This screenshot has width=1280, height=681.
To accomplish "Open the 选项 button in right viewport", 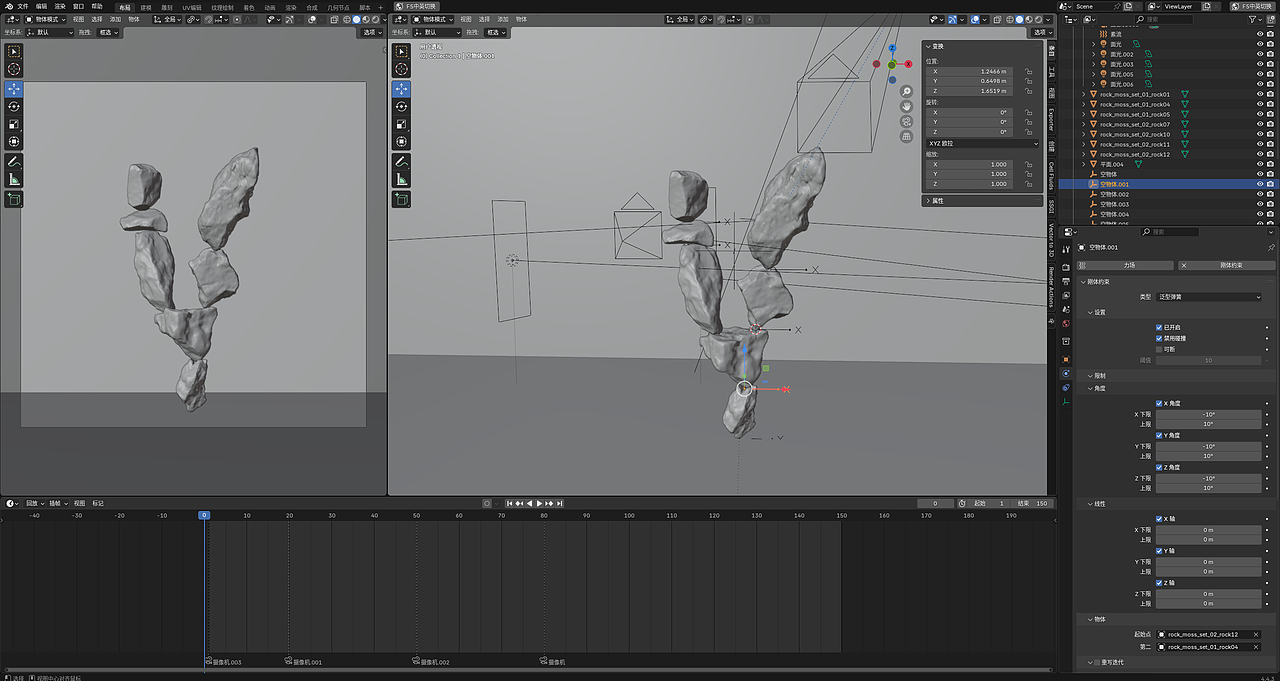I will point(1043,32).
